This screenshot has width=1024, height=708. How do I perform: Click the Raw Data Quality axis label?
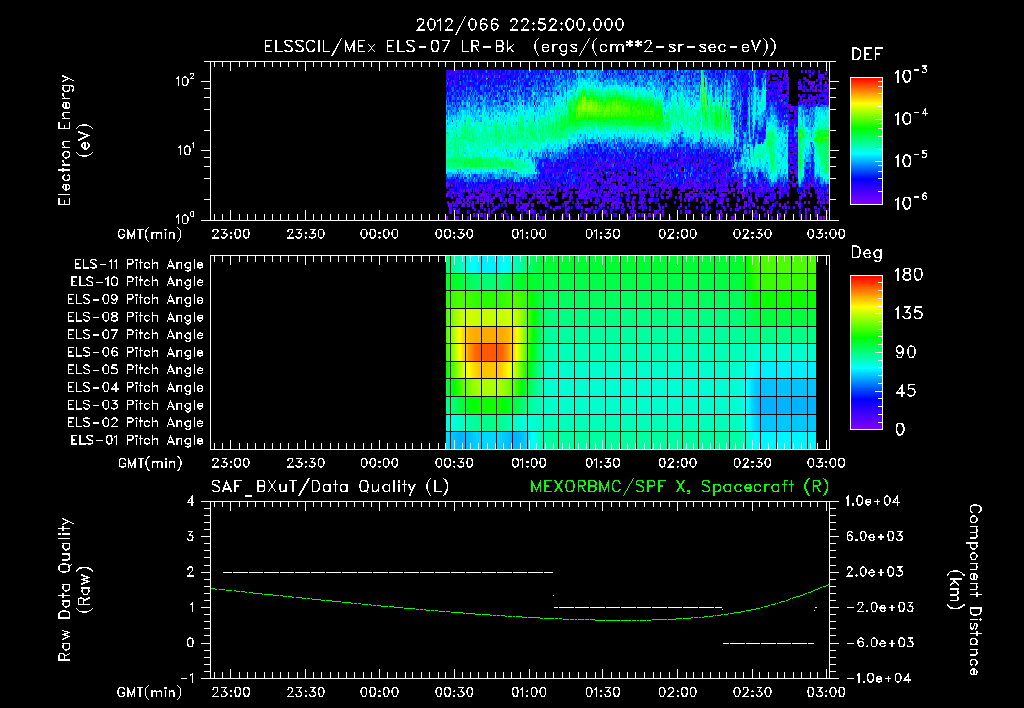[x=74, y=590]
